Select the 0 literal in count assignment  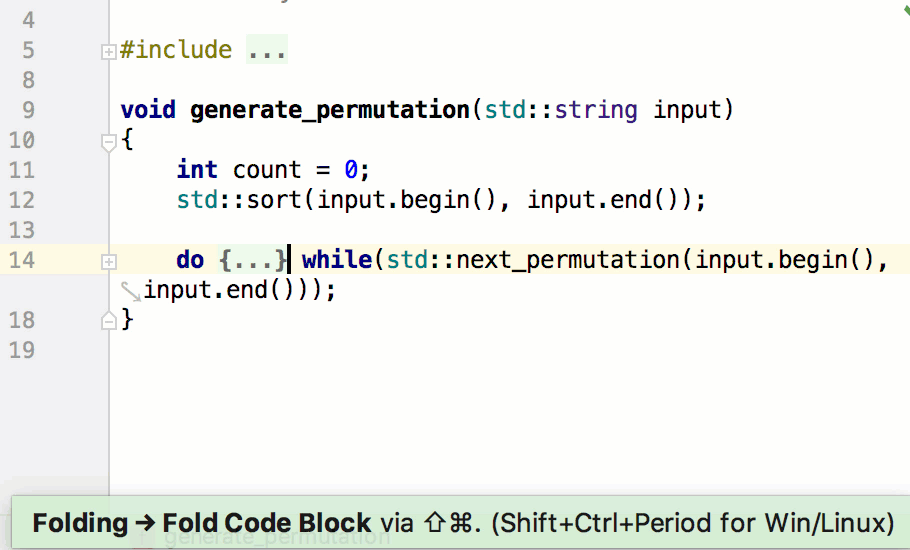[351, 169]
